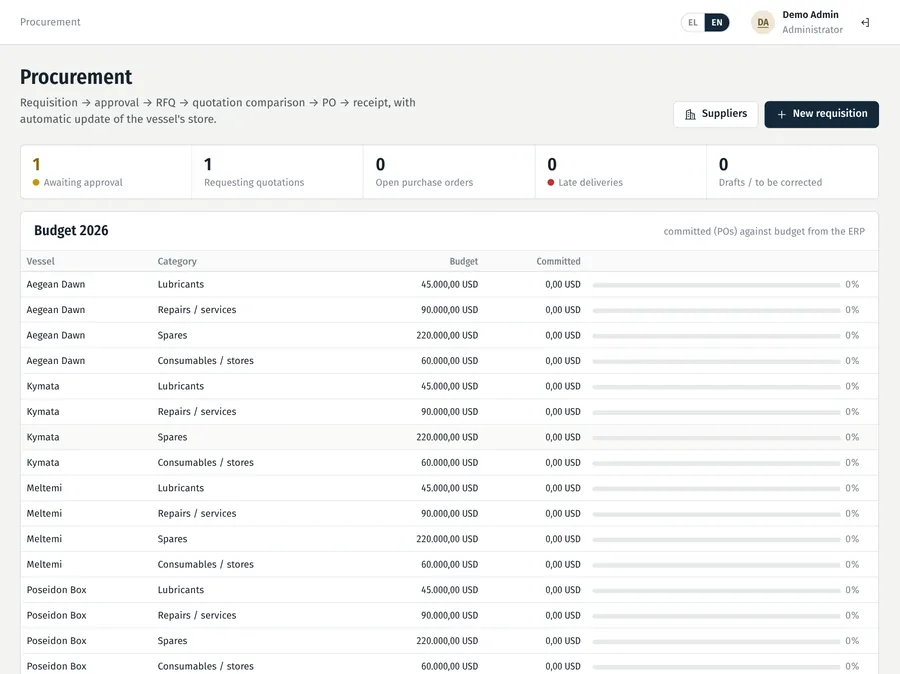Select the Aegean Dawn Lubricants vessel cell
900x674 pixels.
point(56,284)
